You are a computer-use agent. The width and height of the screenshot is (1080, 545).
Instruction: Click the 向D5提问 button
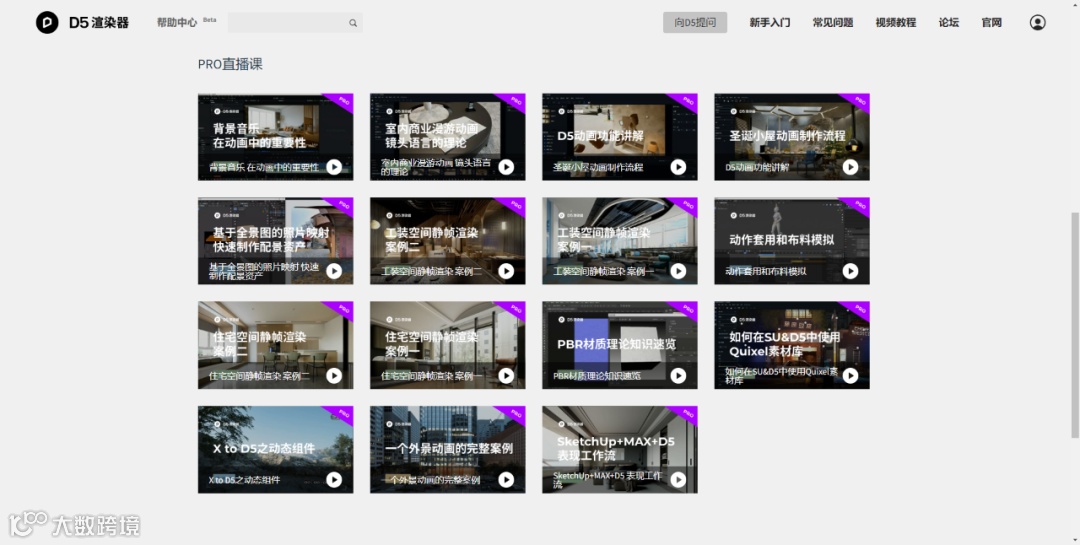point(695,23)
